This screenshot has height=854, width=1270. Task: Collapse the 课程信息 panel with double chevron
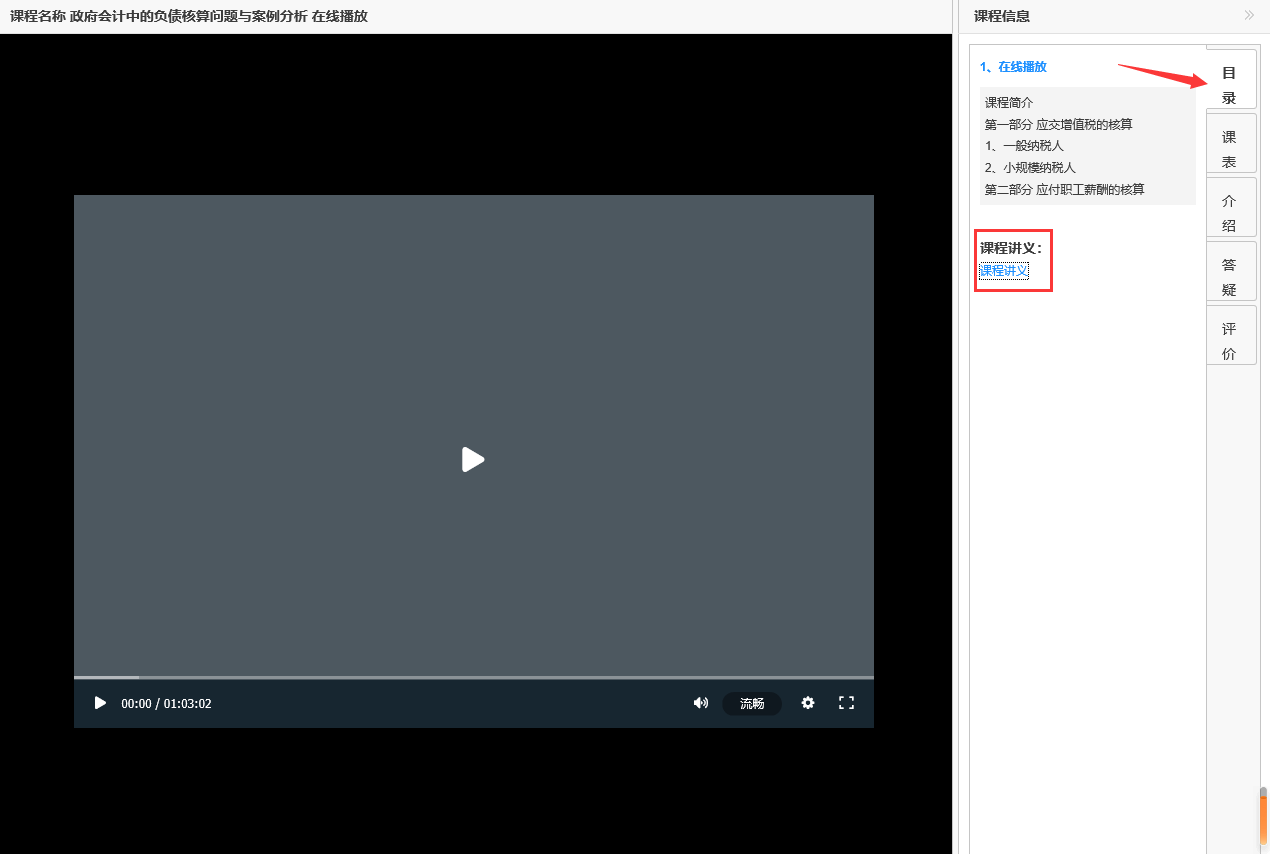[1248, 15]
